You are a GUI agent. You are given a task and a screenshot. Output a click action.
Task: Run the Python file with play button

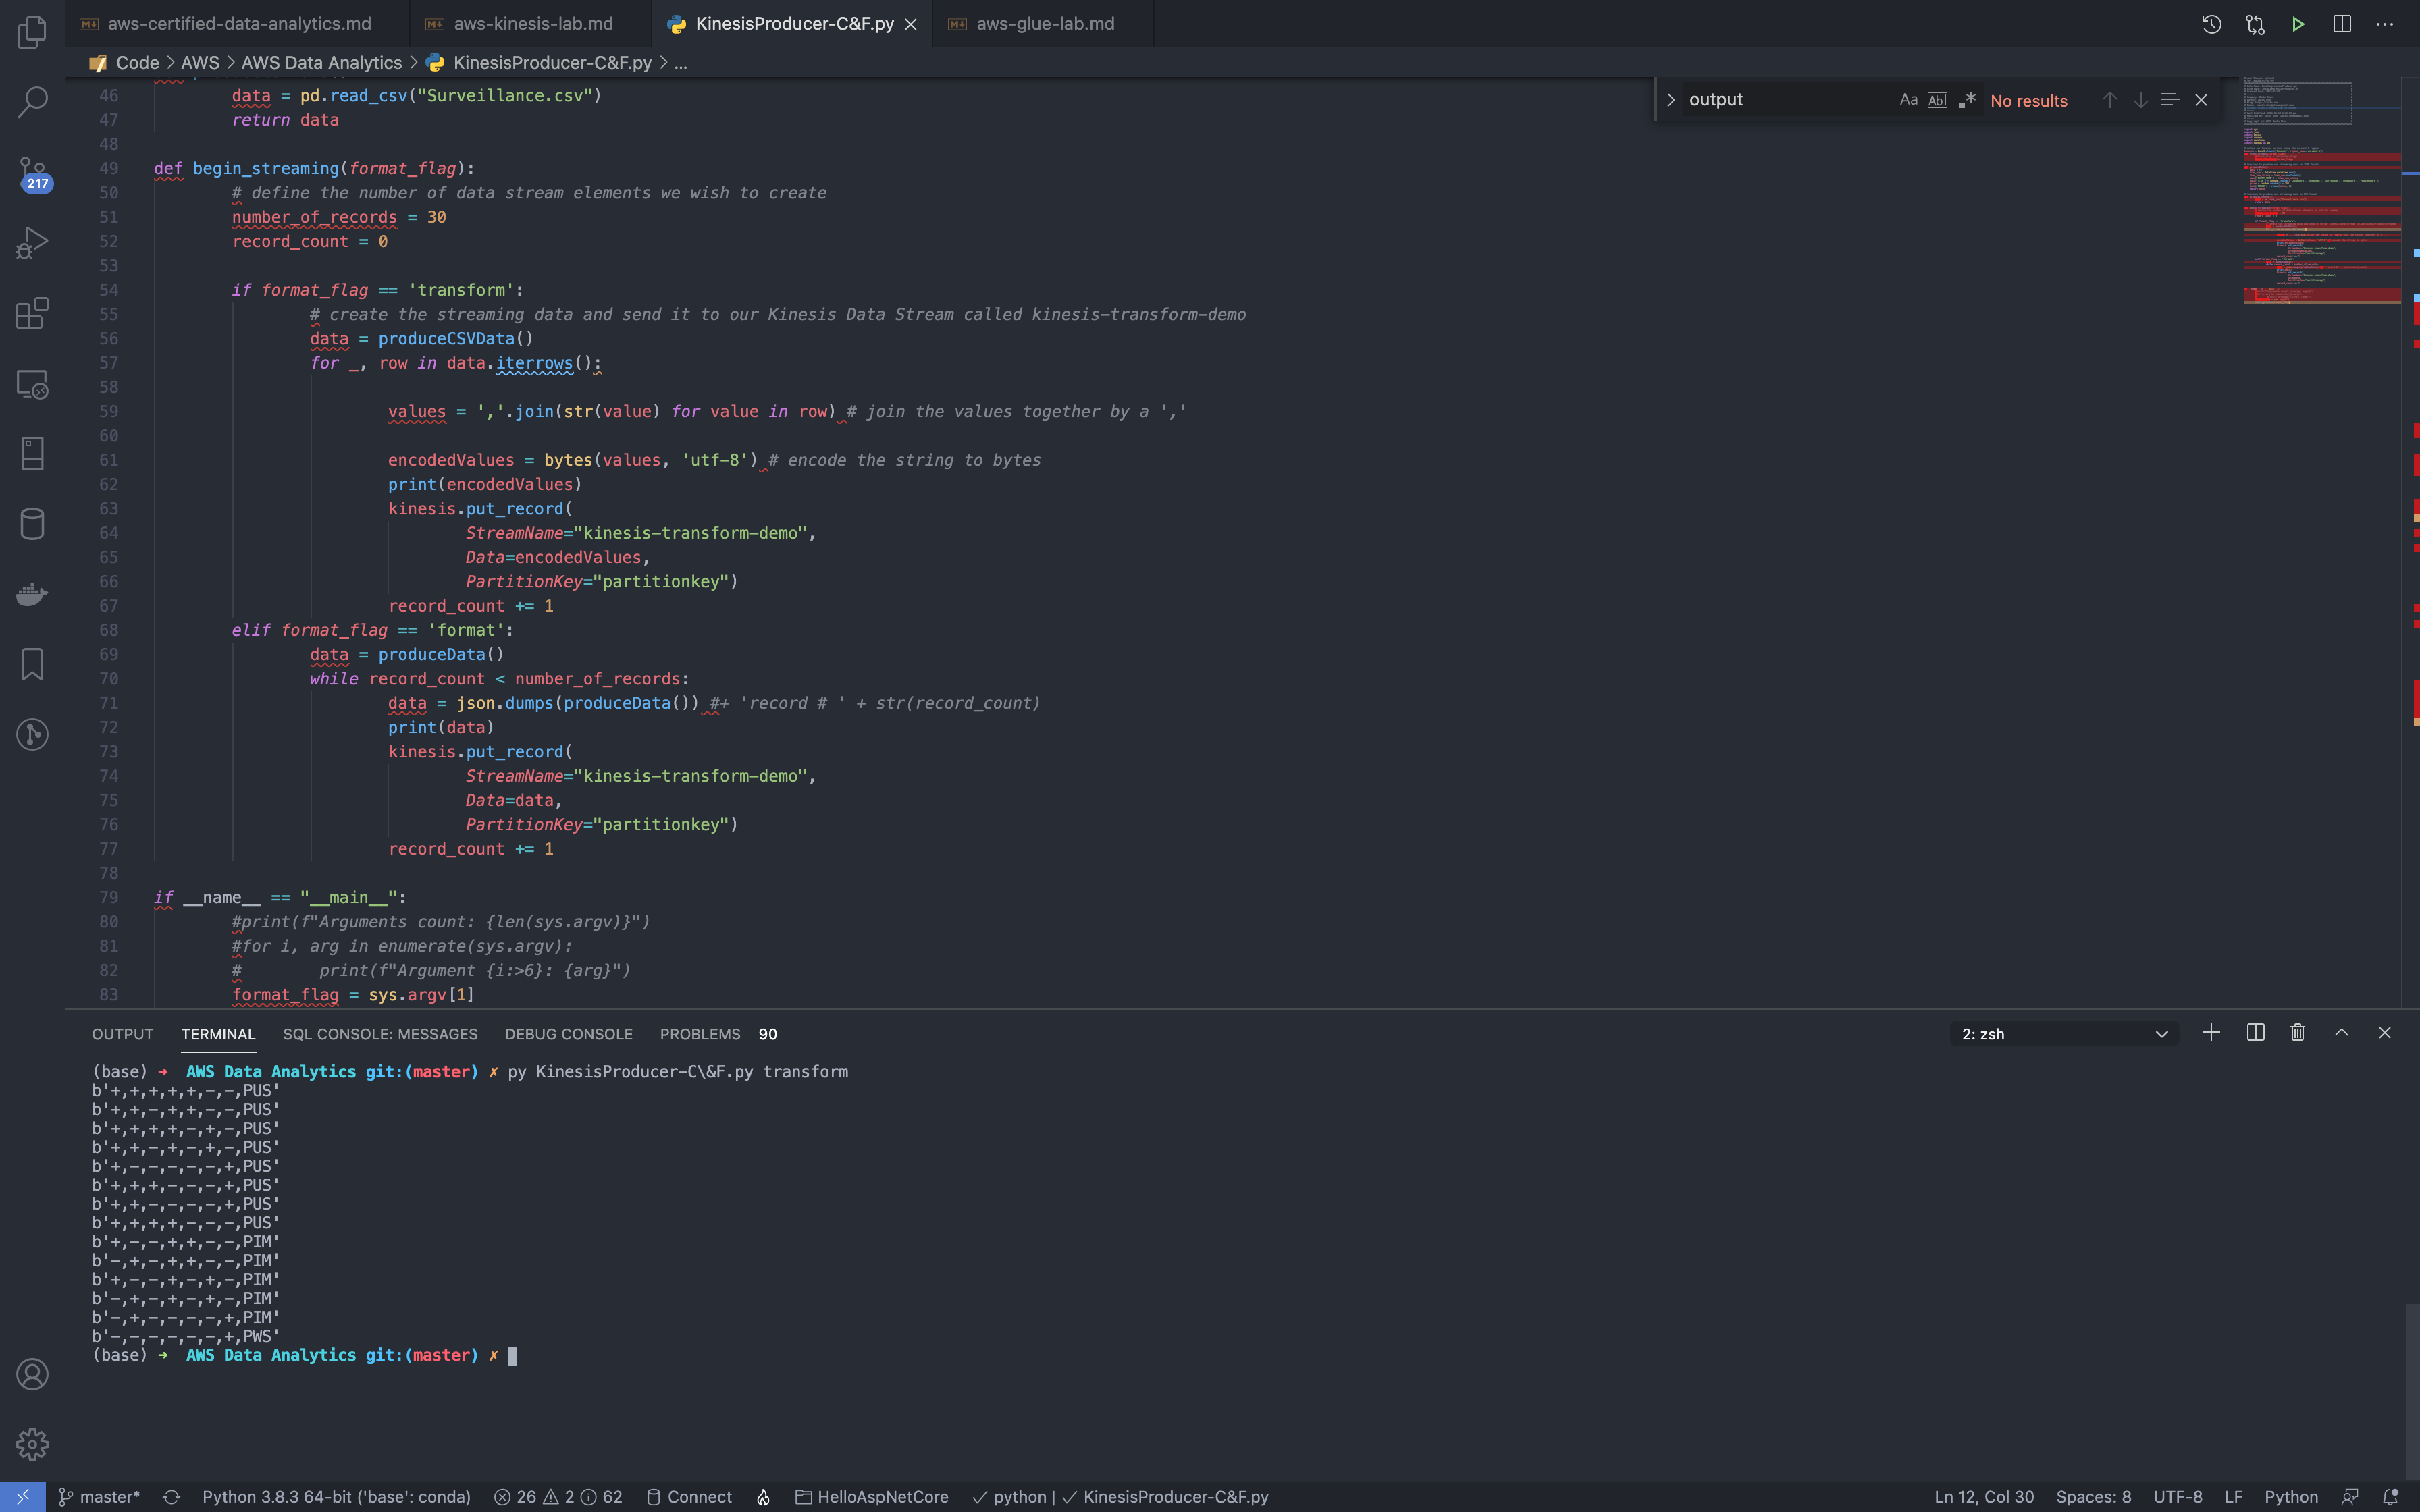tap(2298, 24)
